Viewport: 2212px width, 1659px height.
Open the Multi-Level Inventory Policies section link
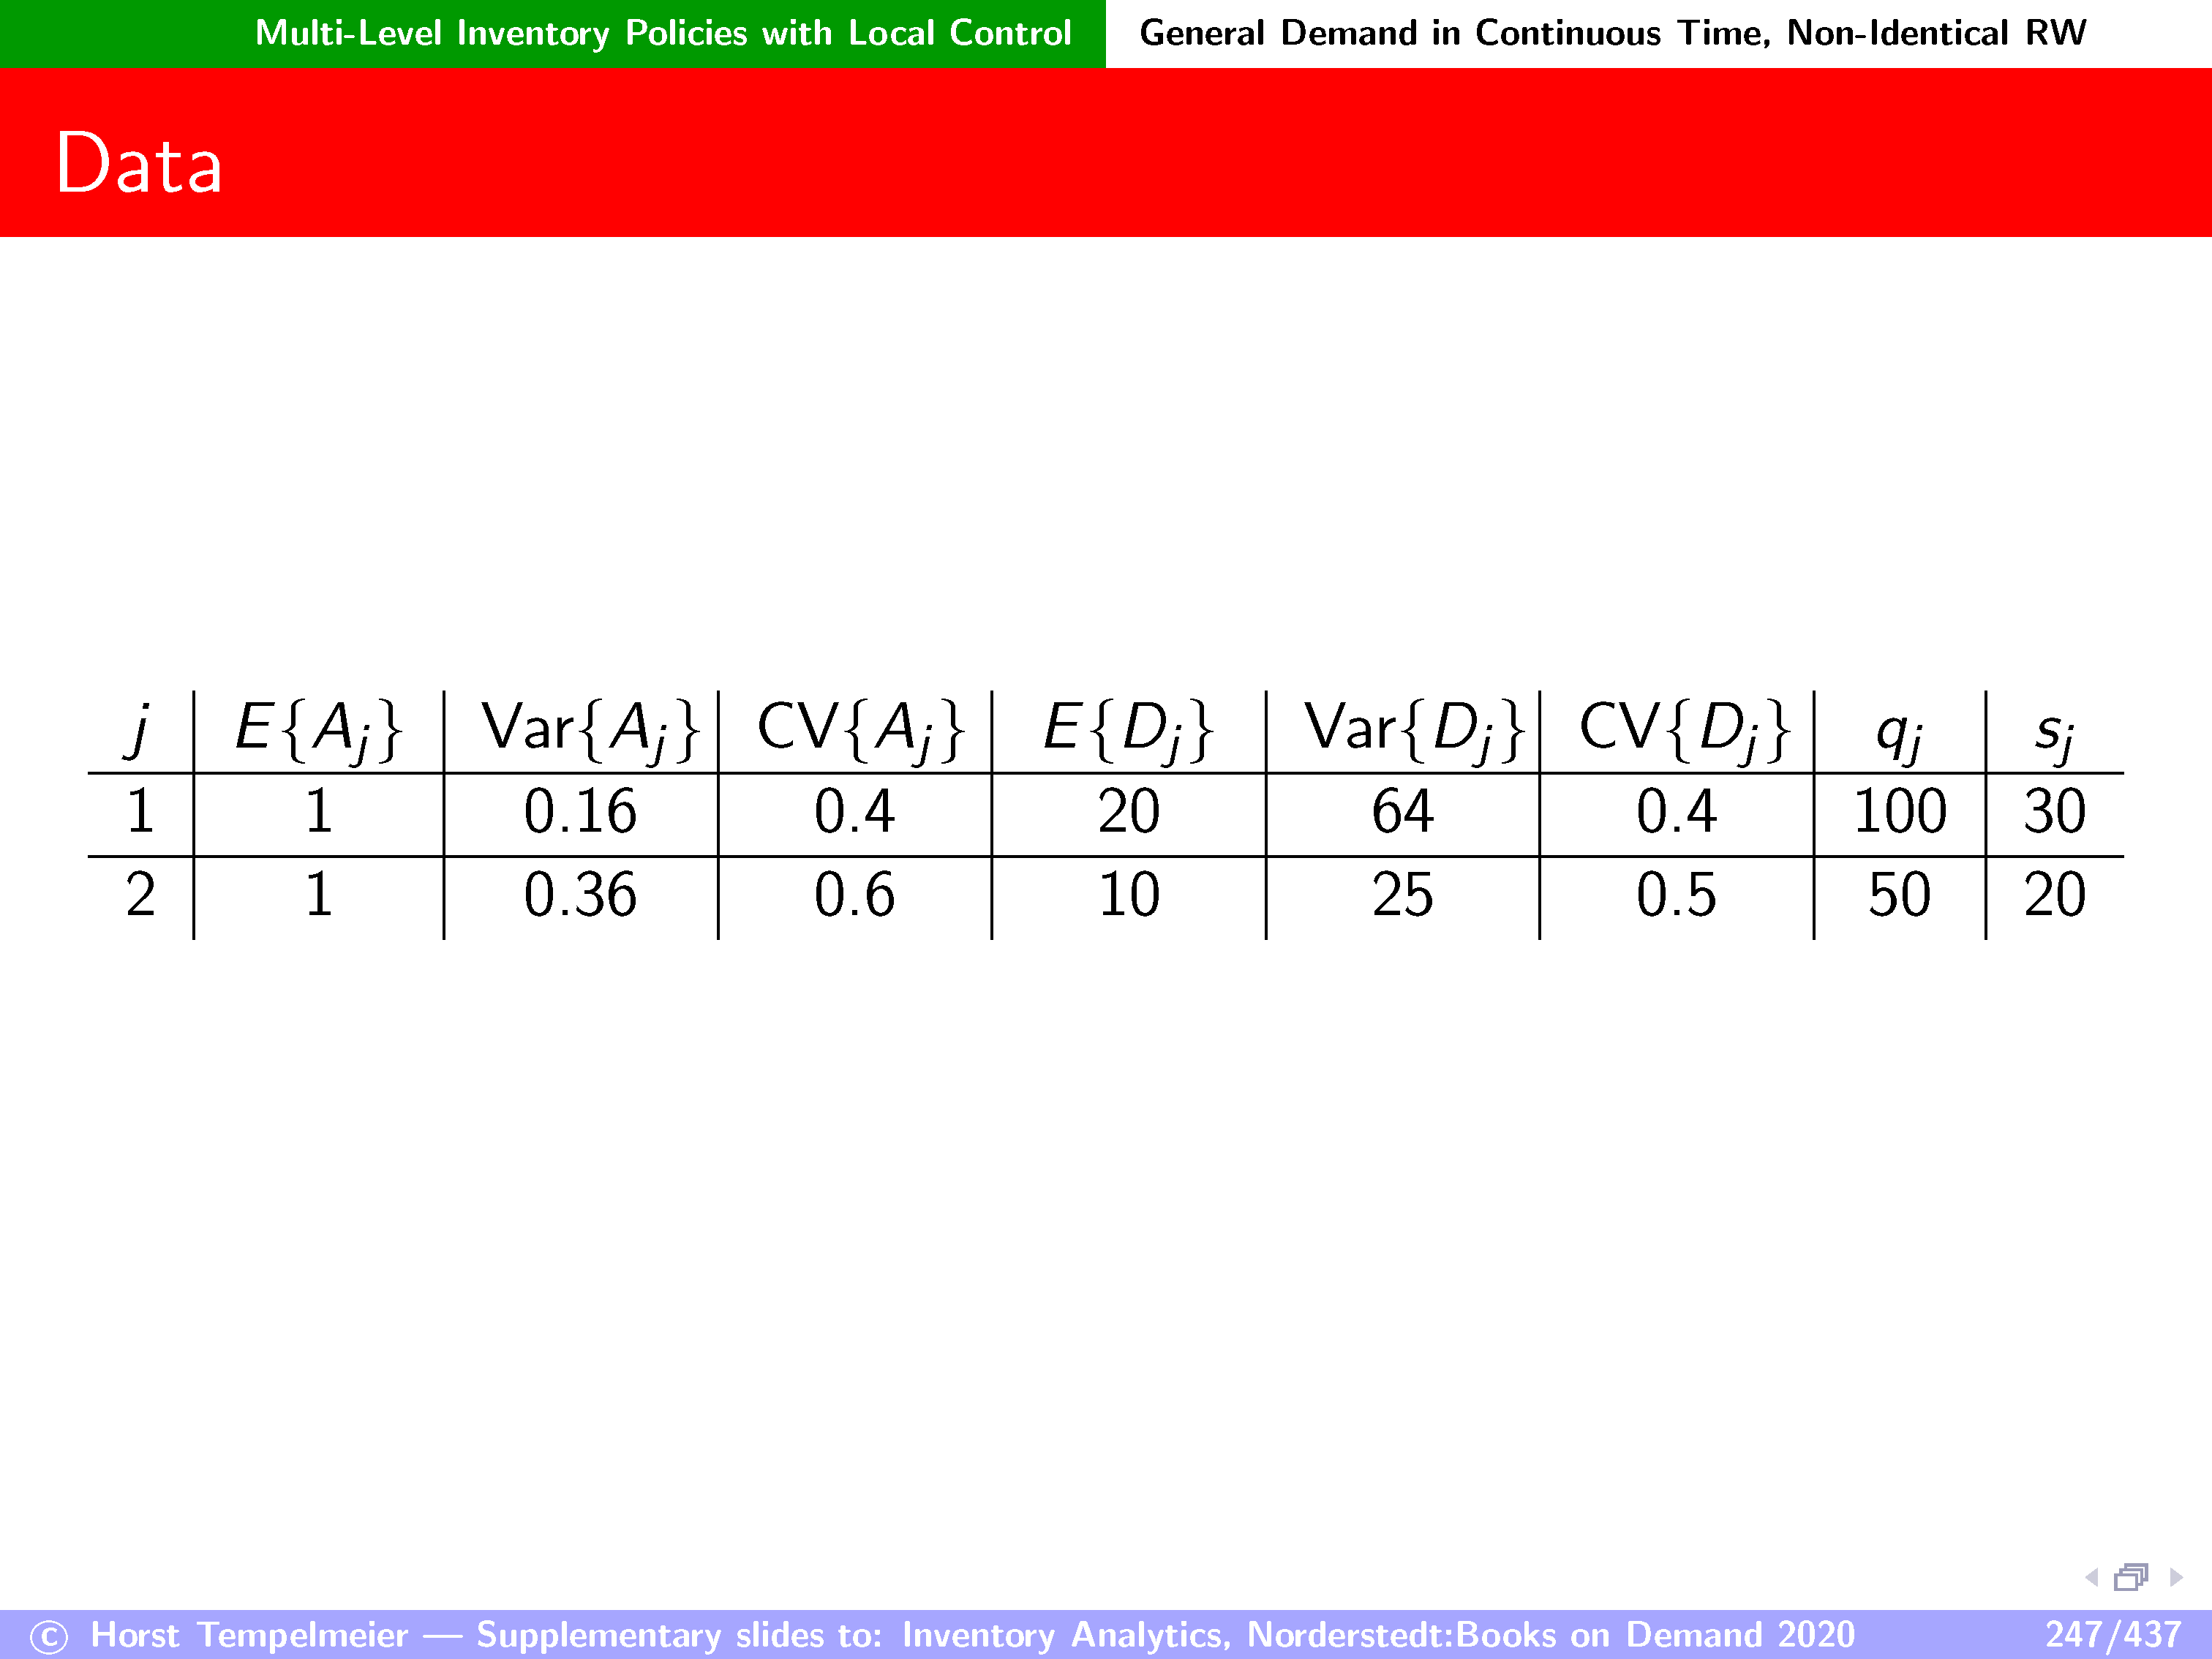(x=662, y=33)
